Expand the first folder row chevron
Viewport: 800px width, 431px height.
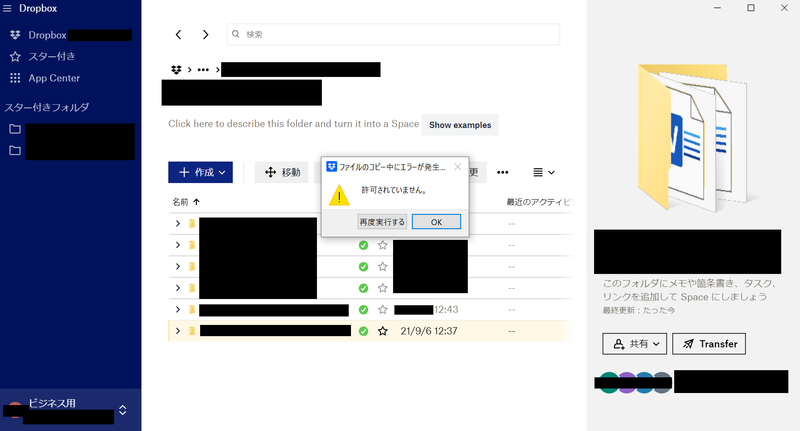tap(178, 223)
